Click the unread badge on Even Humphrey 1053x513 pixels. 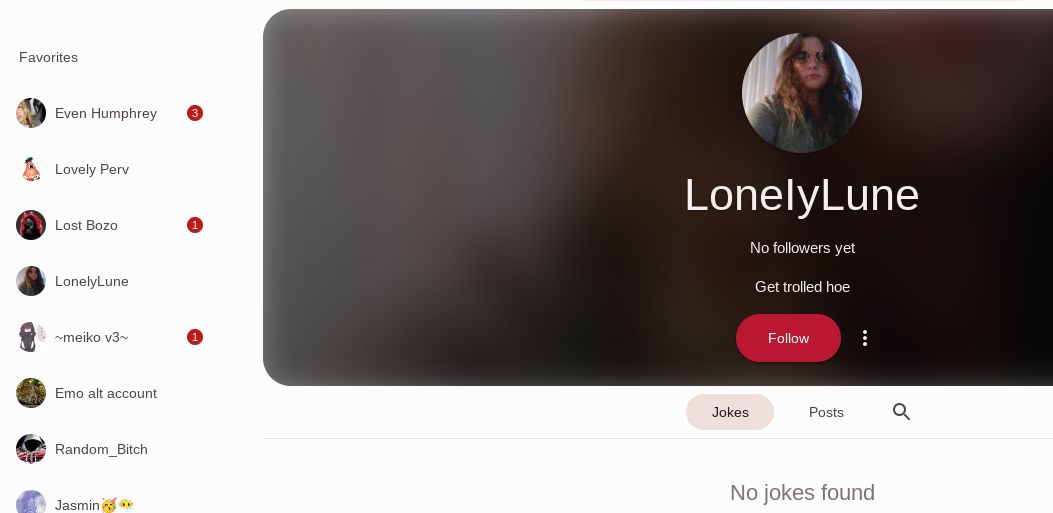click(x=195, y=113)
